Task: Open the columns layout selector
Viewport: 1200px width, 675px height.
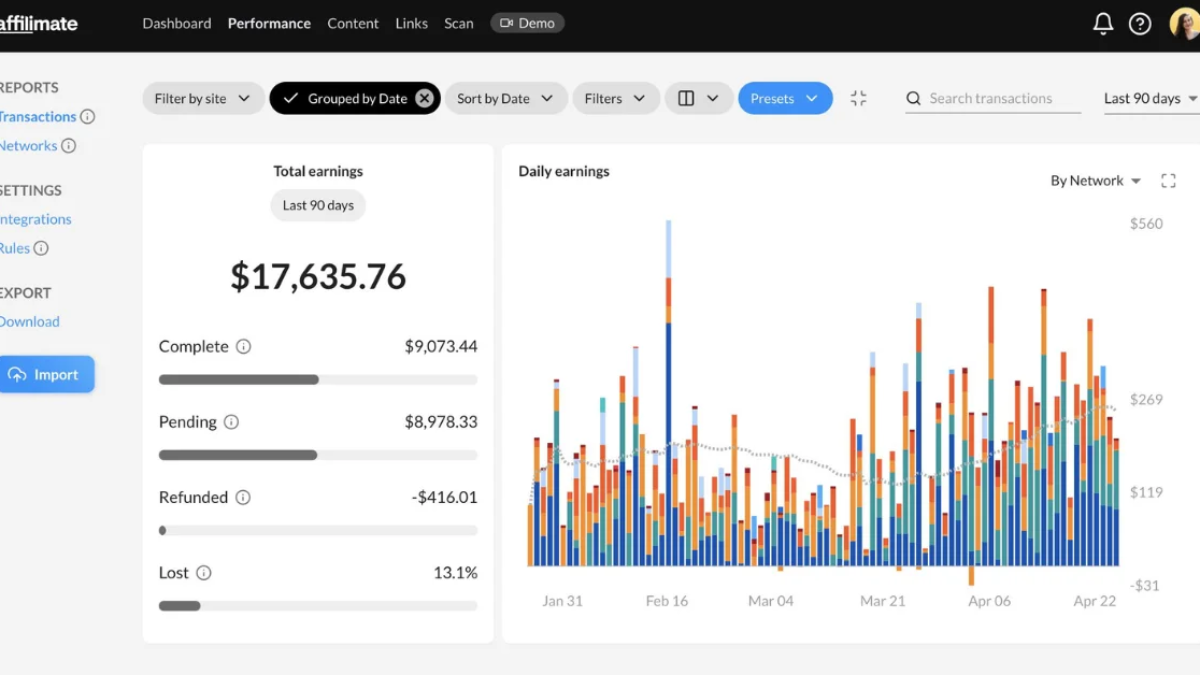Action: pos(699,98)
